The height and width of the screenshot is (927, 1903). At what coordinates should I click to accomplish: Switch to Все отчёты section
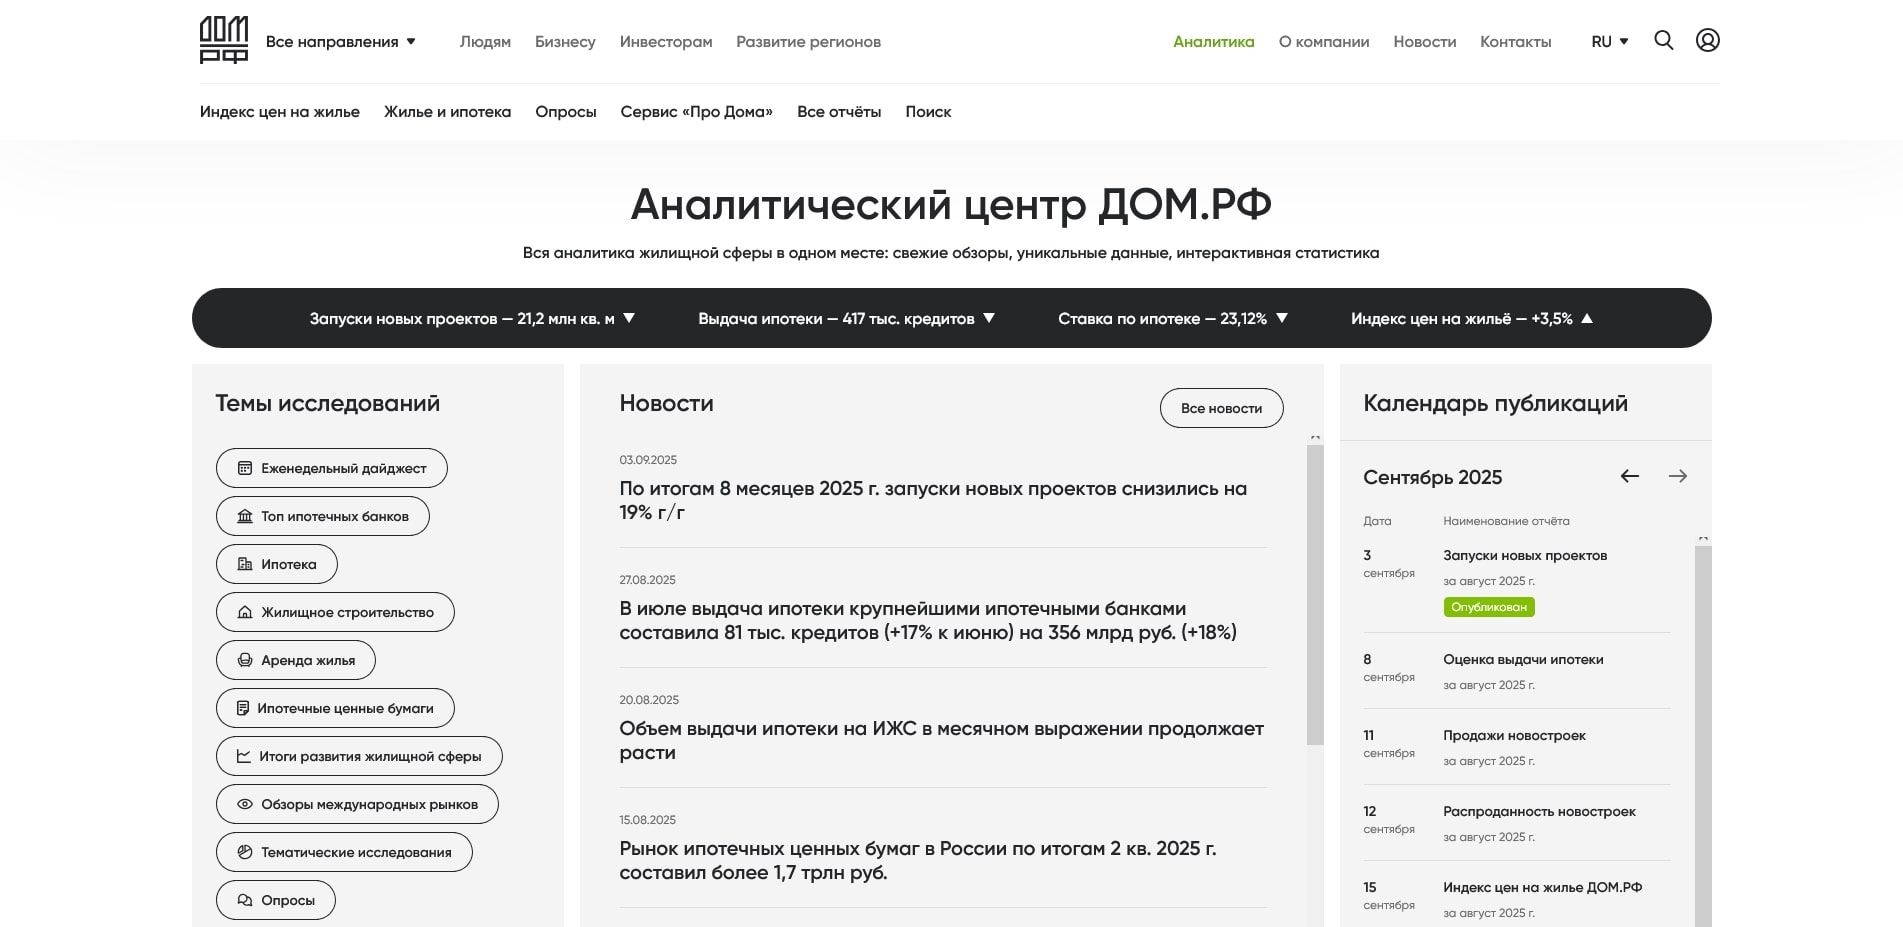click(x=838, y=111)
